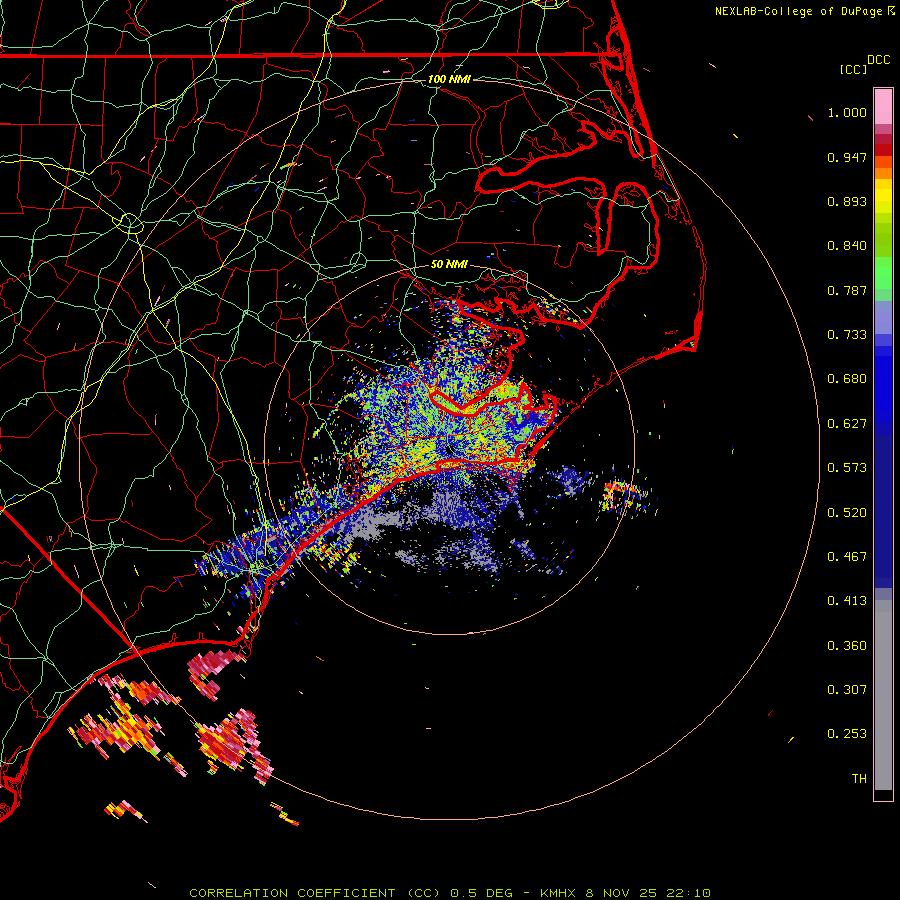Click the 0.413 scale value
This screenshot has width=900, height=900.
[x=847, y=601]
